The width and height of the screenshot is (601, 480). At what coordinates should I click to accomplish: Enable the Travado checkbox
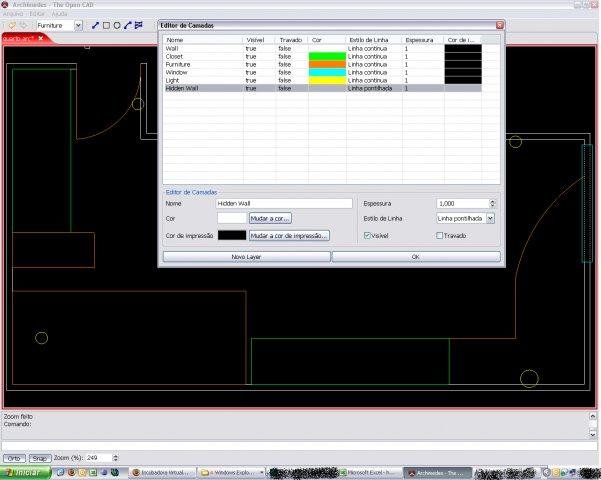click(x=439, y=235)
